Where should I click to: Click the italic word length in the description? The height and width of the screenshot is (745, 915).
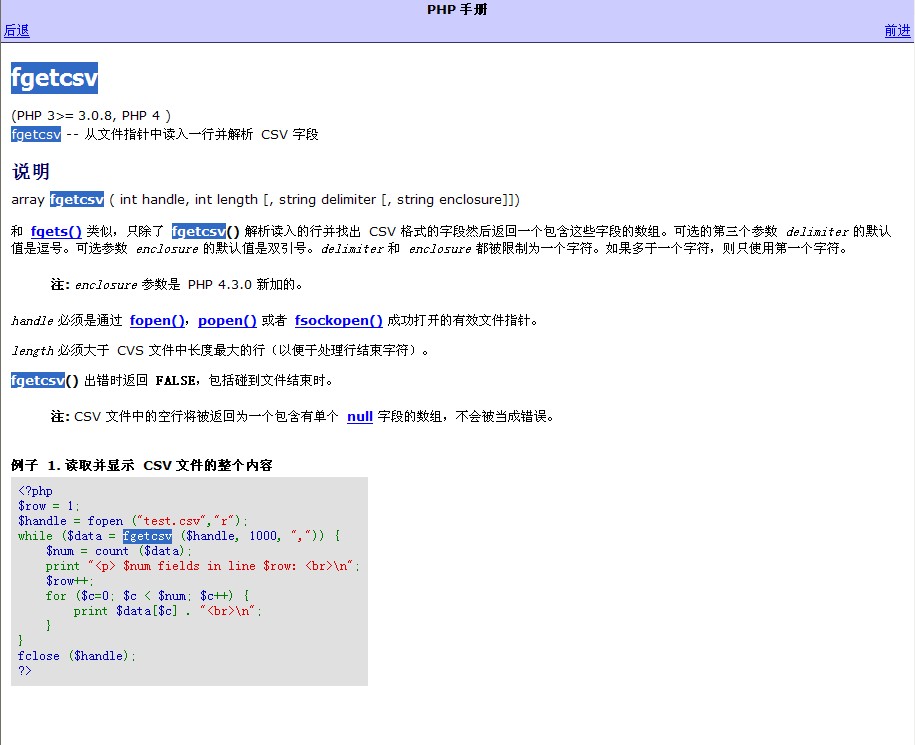coord(32,351)
